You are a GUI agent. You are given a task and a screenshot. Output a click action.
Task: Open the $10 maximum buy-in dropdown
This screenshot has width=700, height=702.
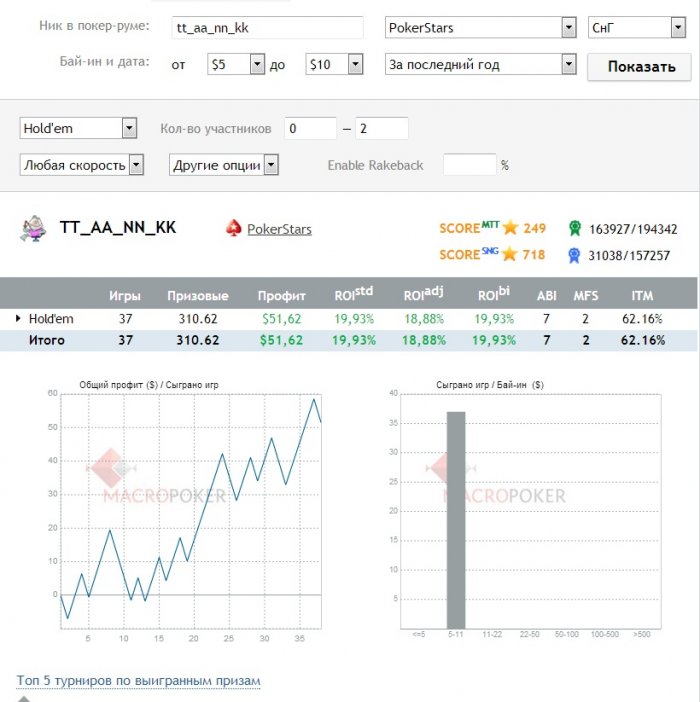click(x=334, y=64)
